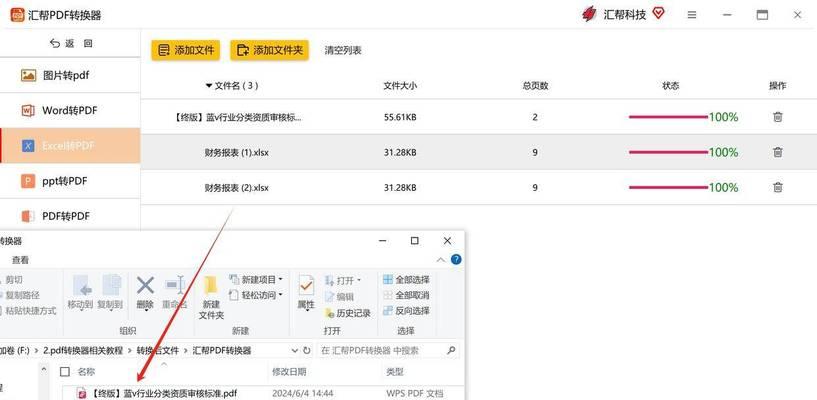
Task: Click the 删除 X icon in Explorer
Action: coord(145,285)
